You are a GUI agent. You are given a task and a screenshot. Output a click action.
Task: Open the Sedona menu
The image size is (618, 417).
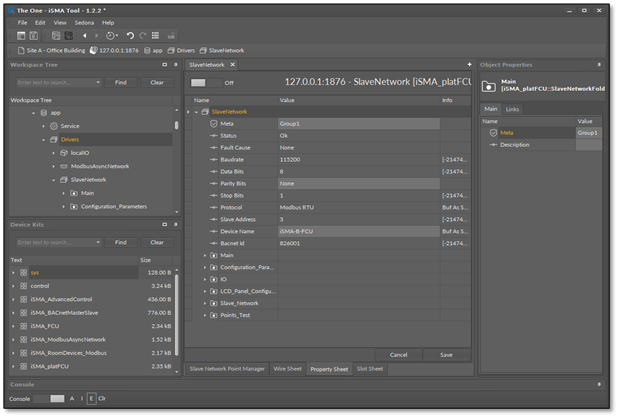[82, 22]
